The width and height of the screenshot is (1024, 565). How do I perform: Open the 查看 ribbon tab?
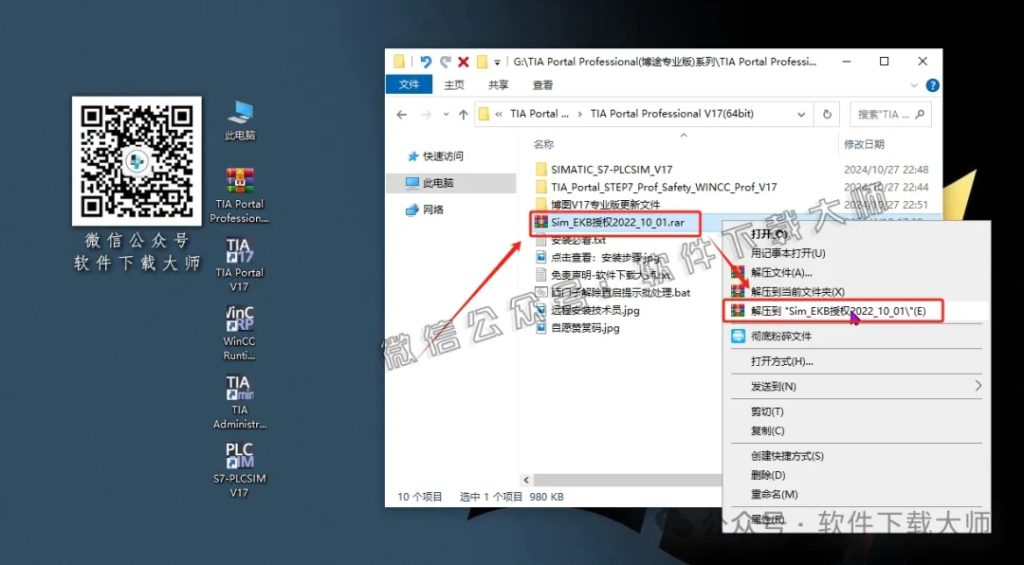tap(543, 85)
